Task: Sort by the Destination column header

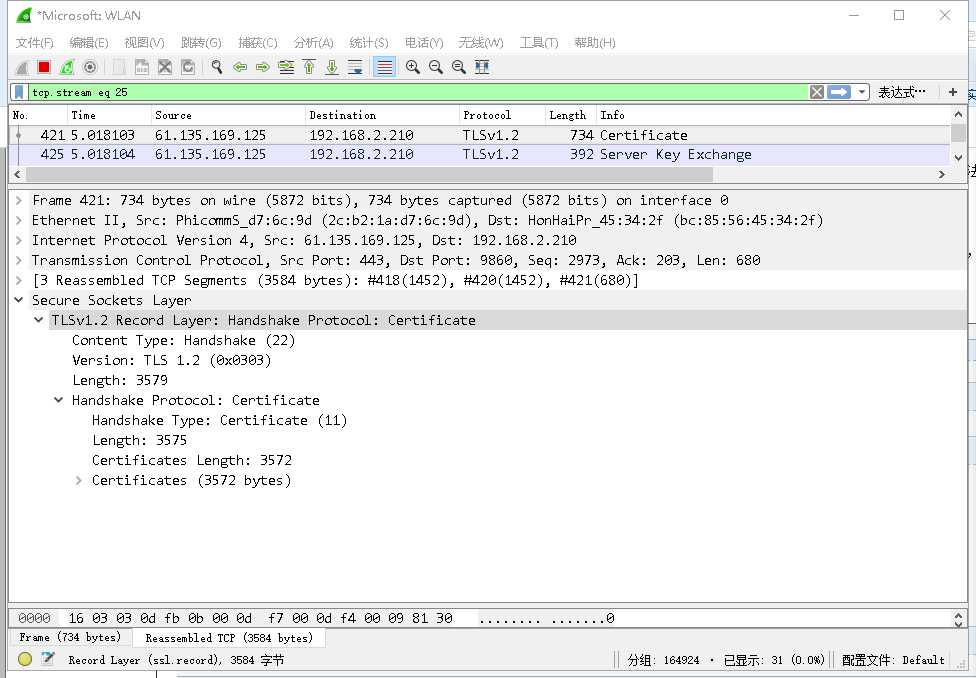Action: [382, 115]
